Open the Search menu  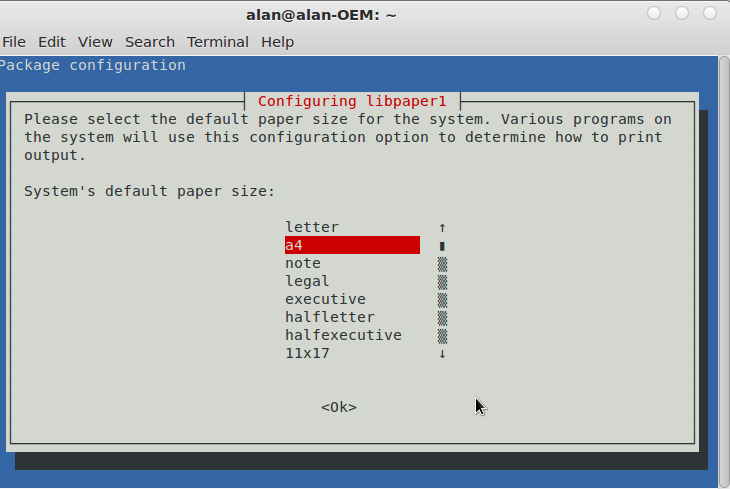coord(149,42)
